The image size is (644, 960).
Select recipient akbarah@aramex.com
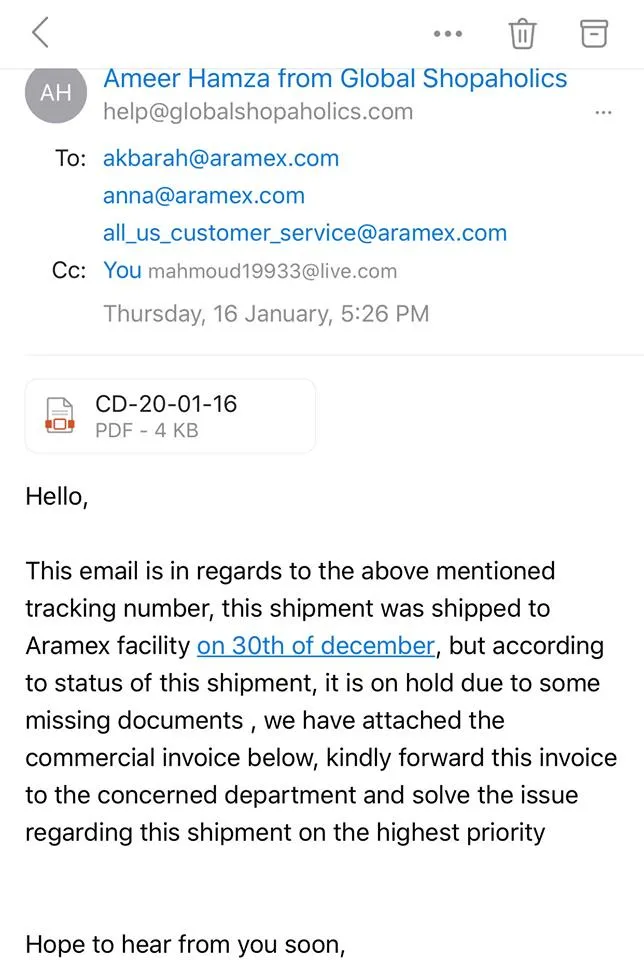pyautogui.click(x=221, y=158)
